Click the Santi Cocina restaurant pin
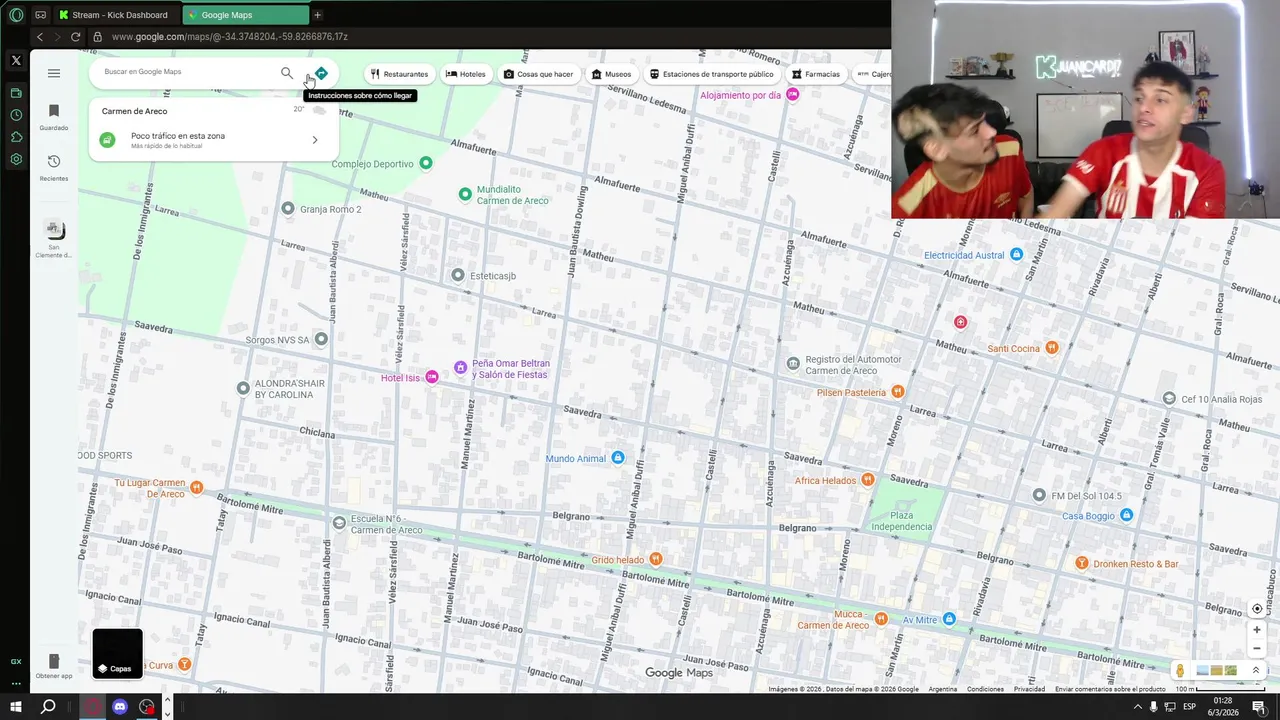The width and height of the screenshot is (1280, 720). tap(1052, 348)
